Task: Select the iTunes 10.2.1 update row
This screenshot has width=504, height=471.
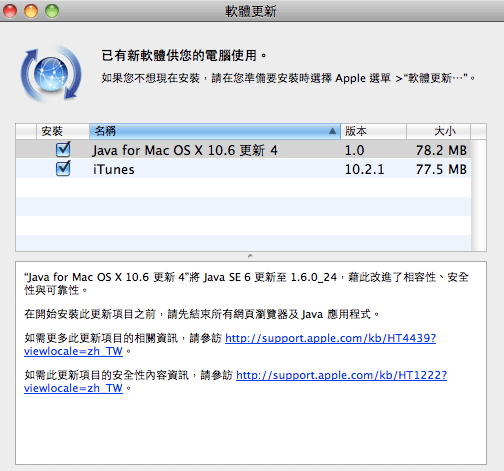Action: [243, 169]
